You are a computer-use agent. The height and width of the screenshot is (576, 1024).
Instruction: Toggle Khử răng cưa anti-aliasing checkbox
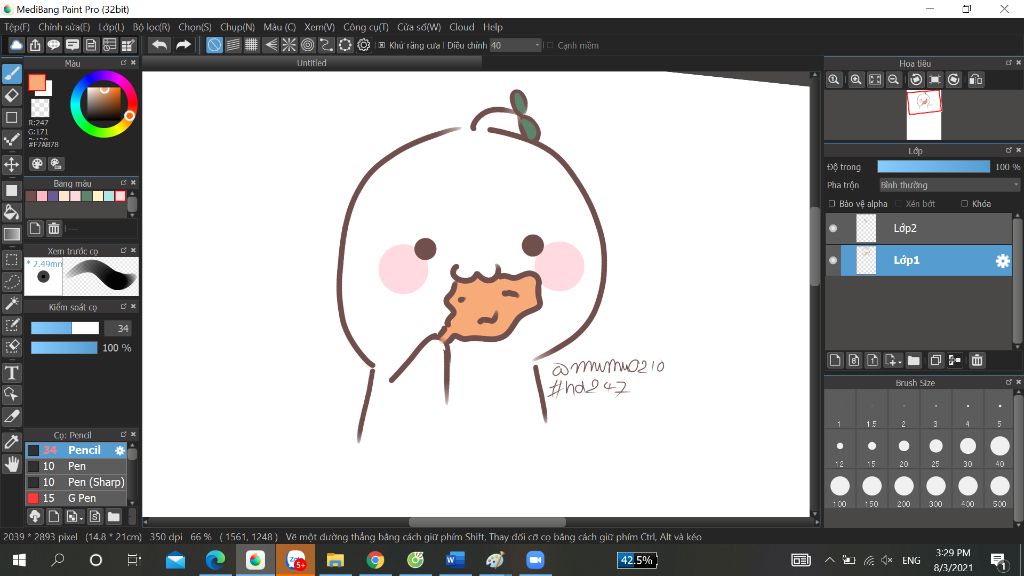pyautogui.click(x=382, y=45)
